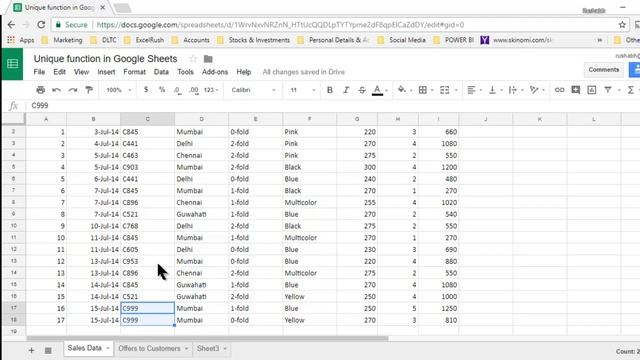Click the functions sigma icon
The width and height of the screenshot is (640, 360).
(x=631, y=90)
